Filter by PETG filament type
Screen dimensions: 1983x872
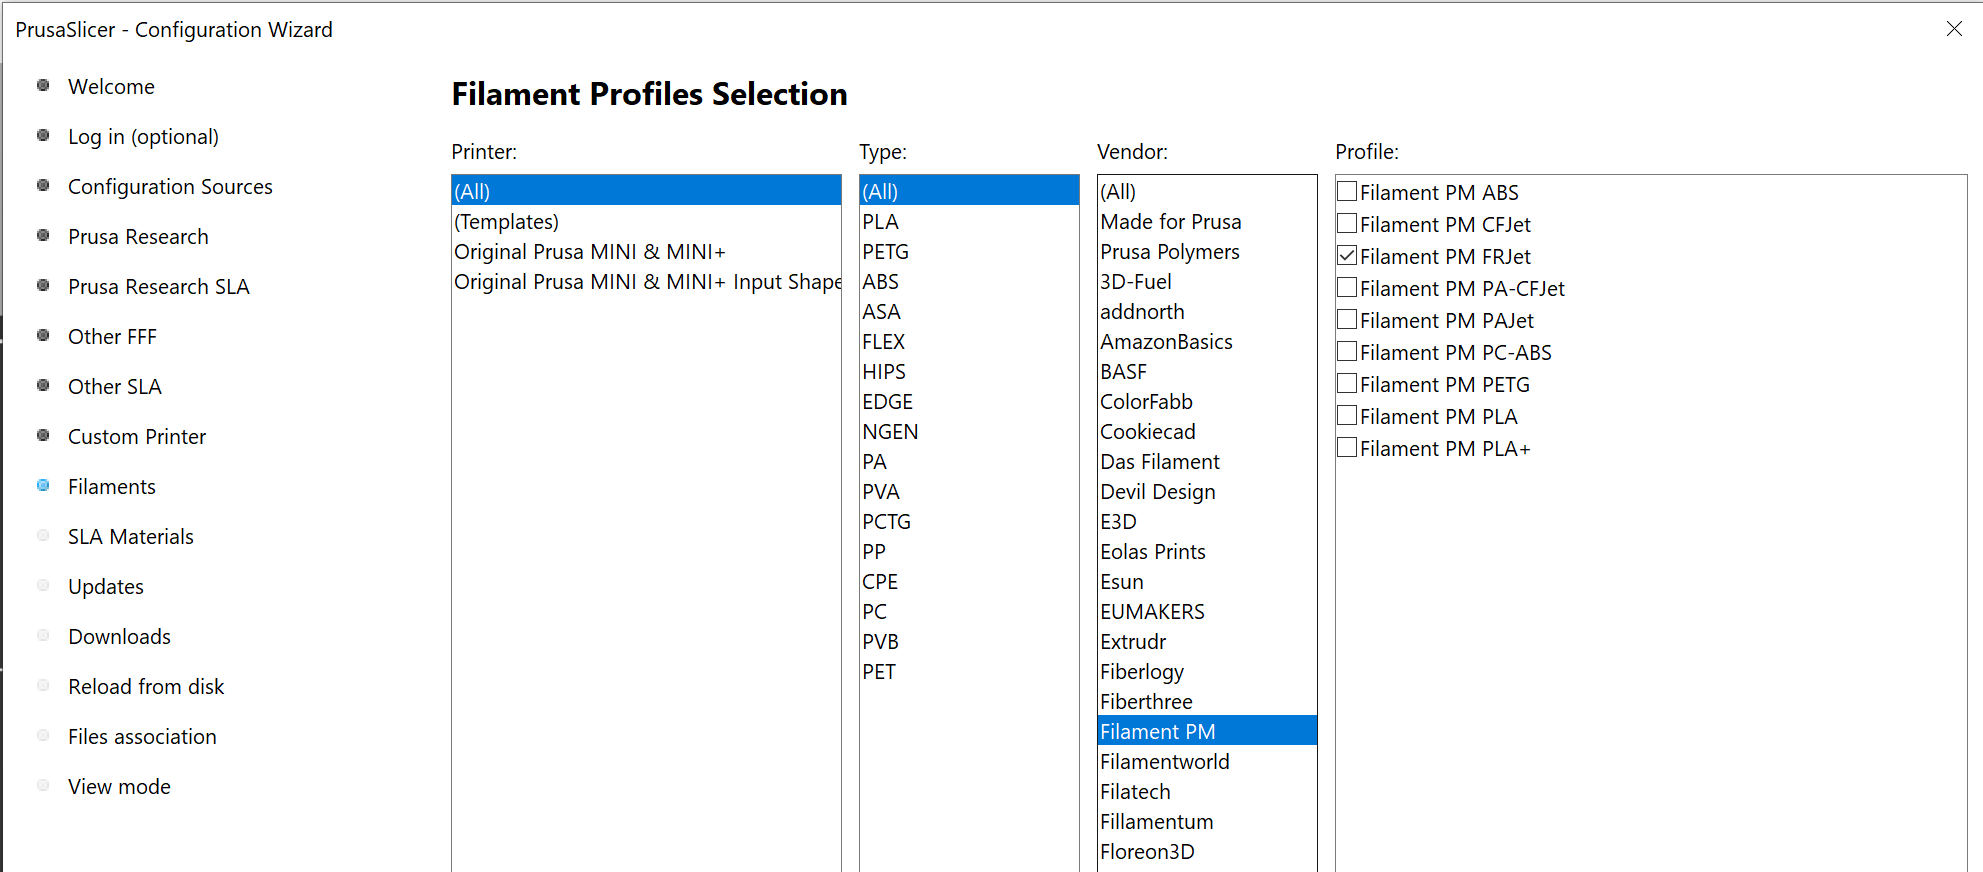click(x=969, y=251)
